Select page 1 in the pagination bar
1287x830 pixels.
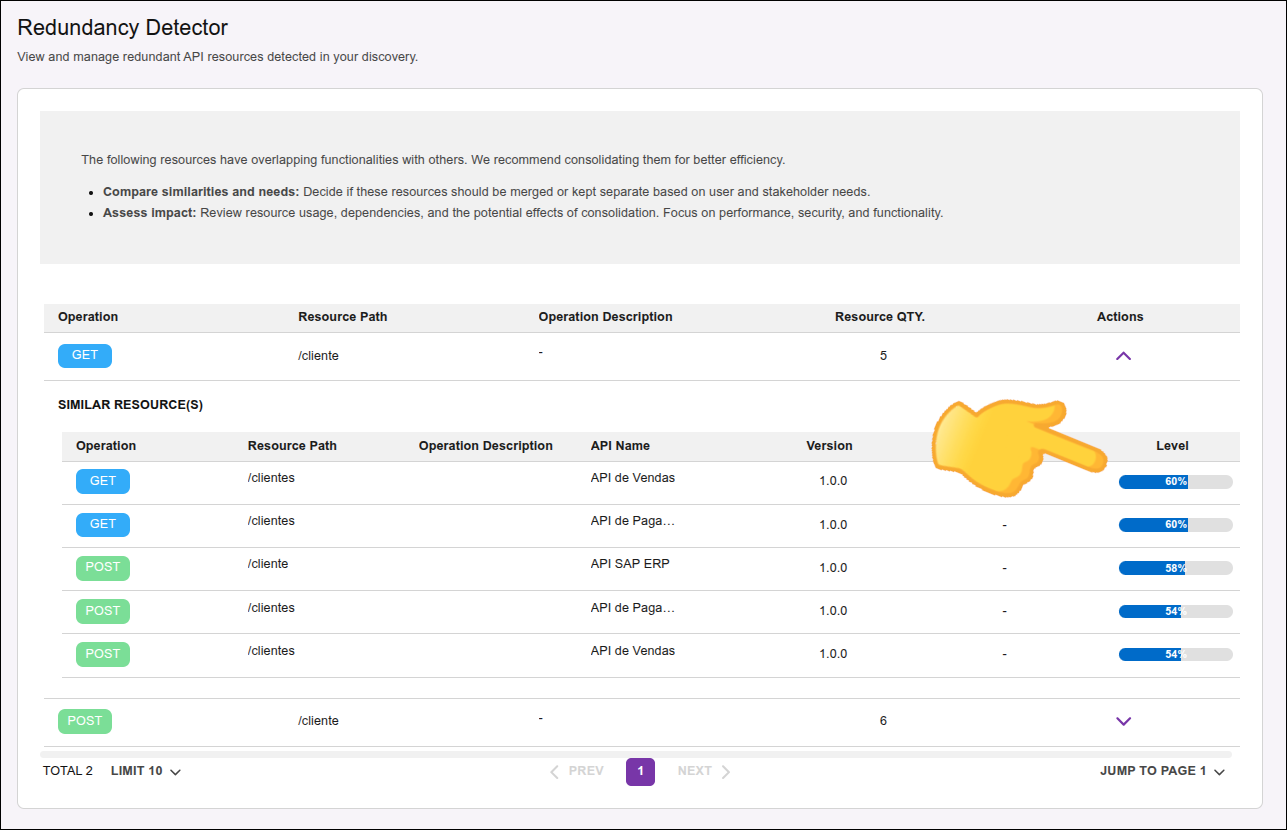point(640,771)
